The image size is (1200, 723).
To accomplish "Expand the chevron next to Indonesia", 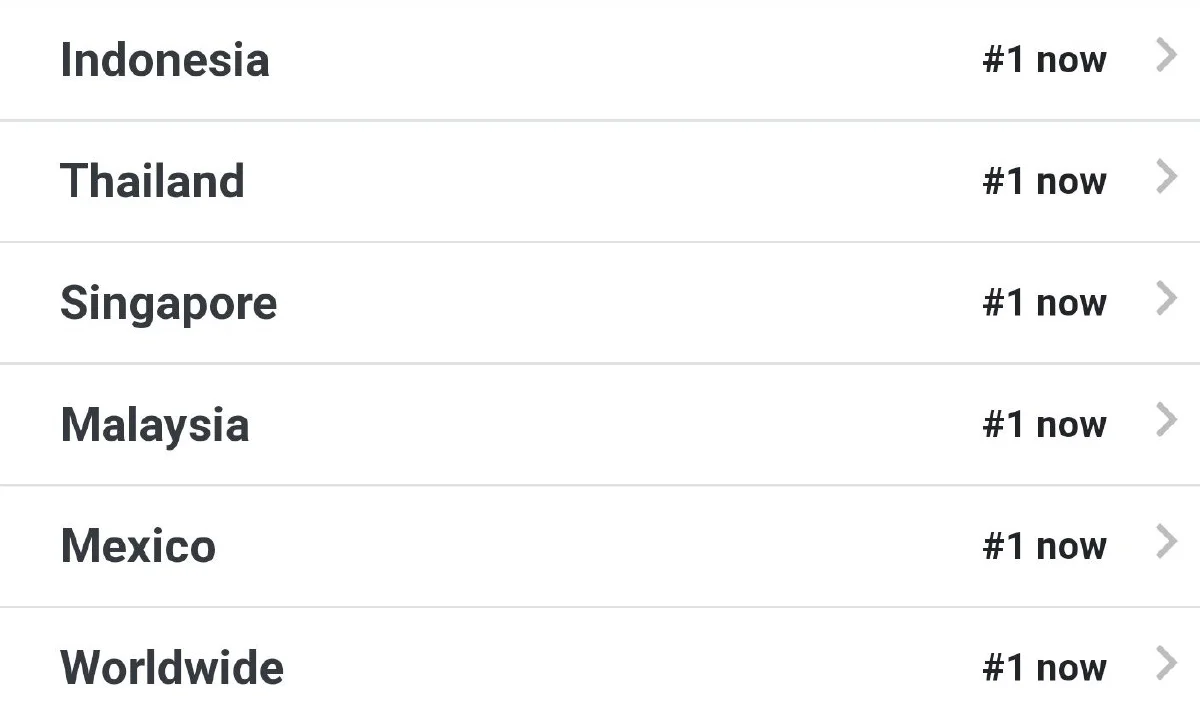I will (x=1166, y=56).
